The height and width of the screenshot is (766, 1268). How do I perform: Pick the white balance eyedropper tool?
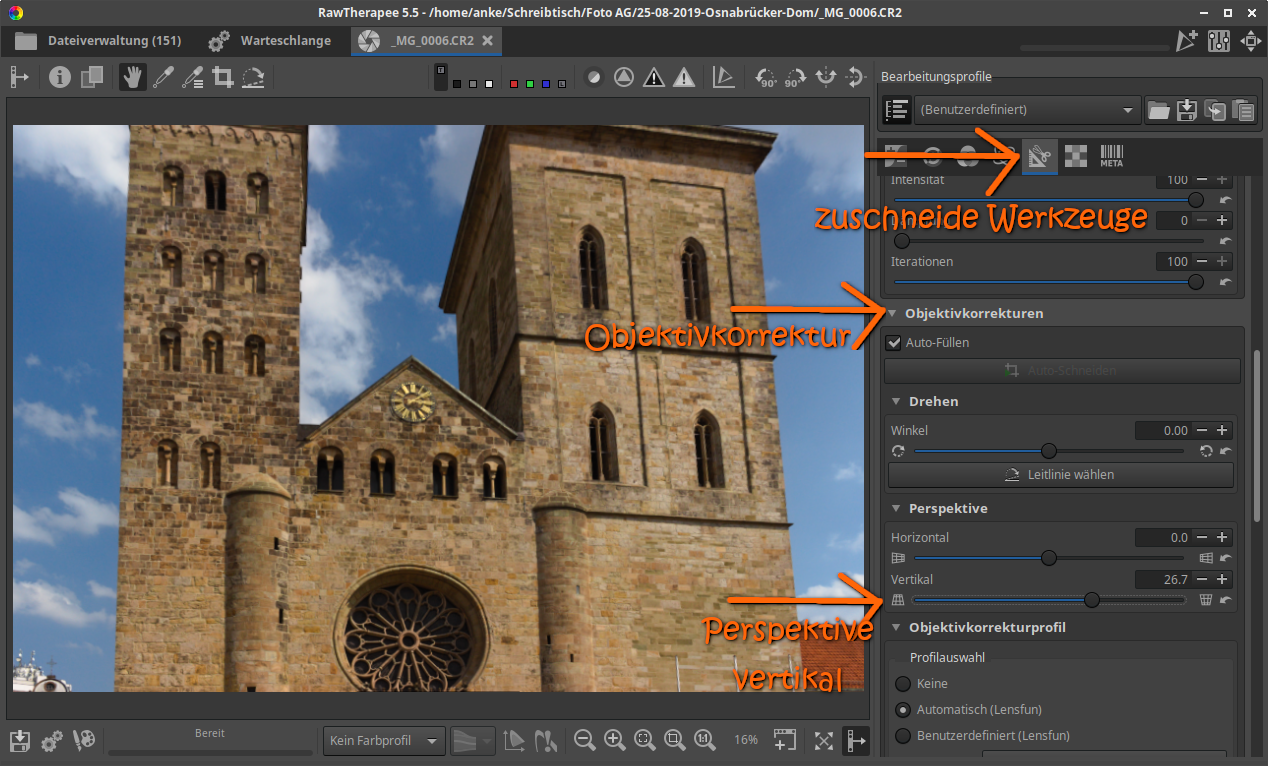point(162,77)
